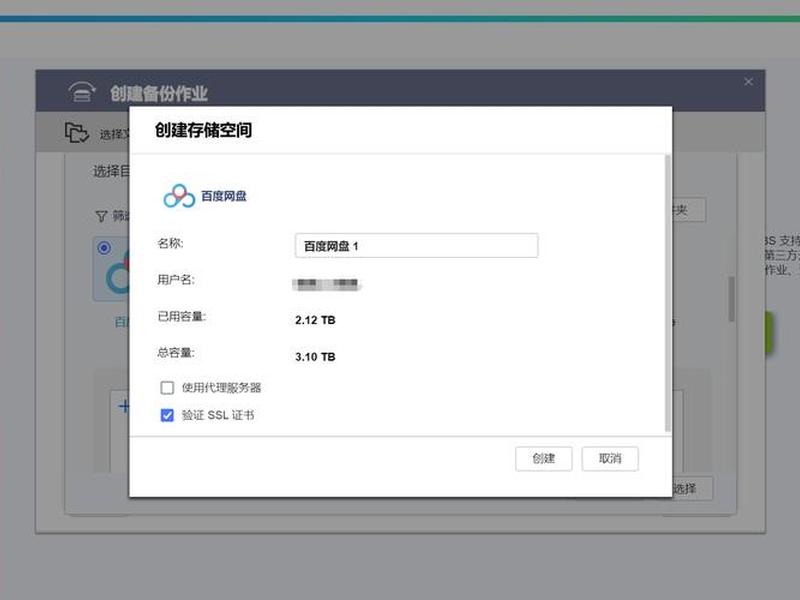Screen dimensions: 800x600
Task: Click the 3.10 TB total capacity value
Action: (315, 357)
